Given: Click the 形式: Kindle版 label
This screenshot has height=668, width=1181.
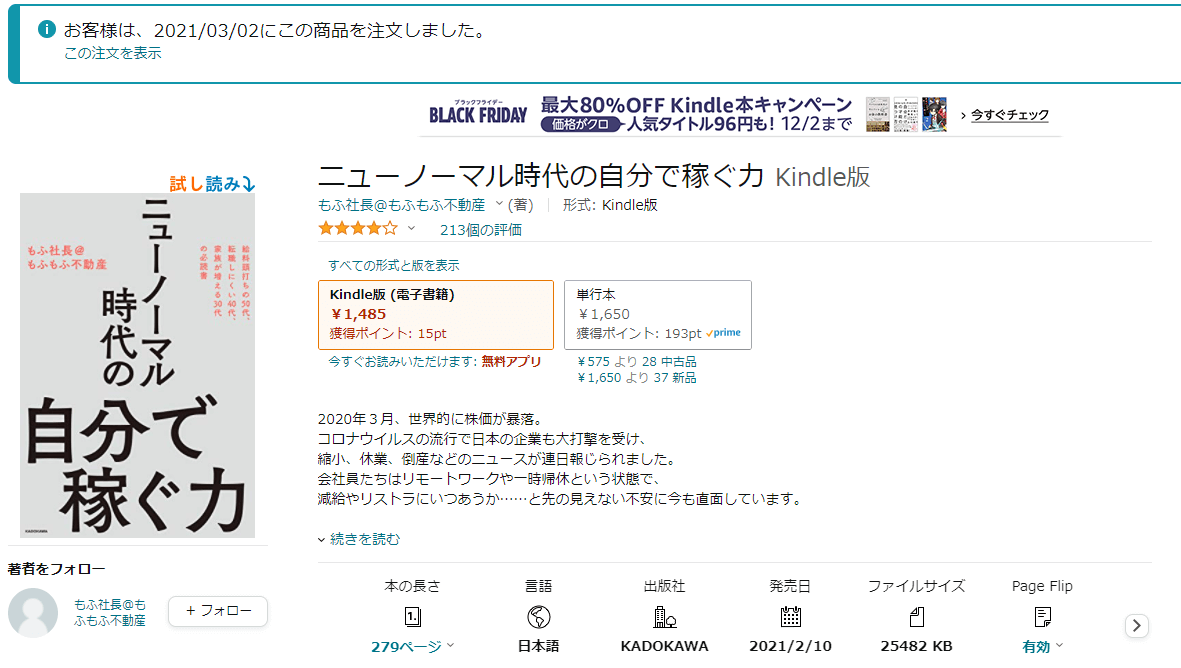Looking at the screenshot, I should tap(610, 205).
